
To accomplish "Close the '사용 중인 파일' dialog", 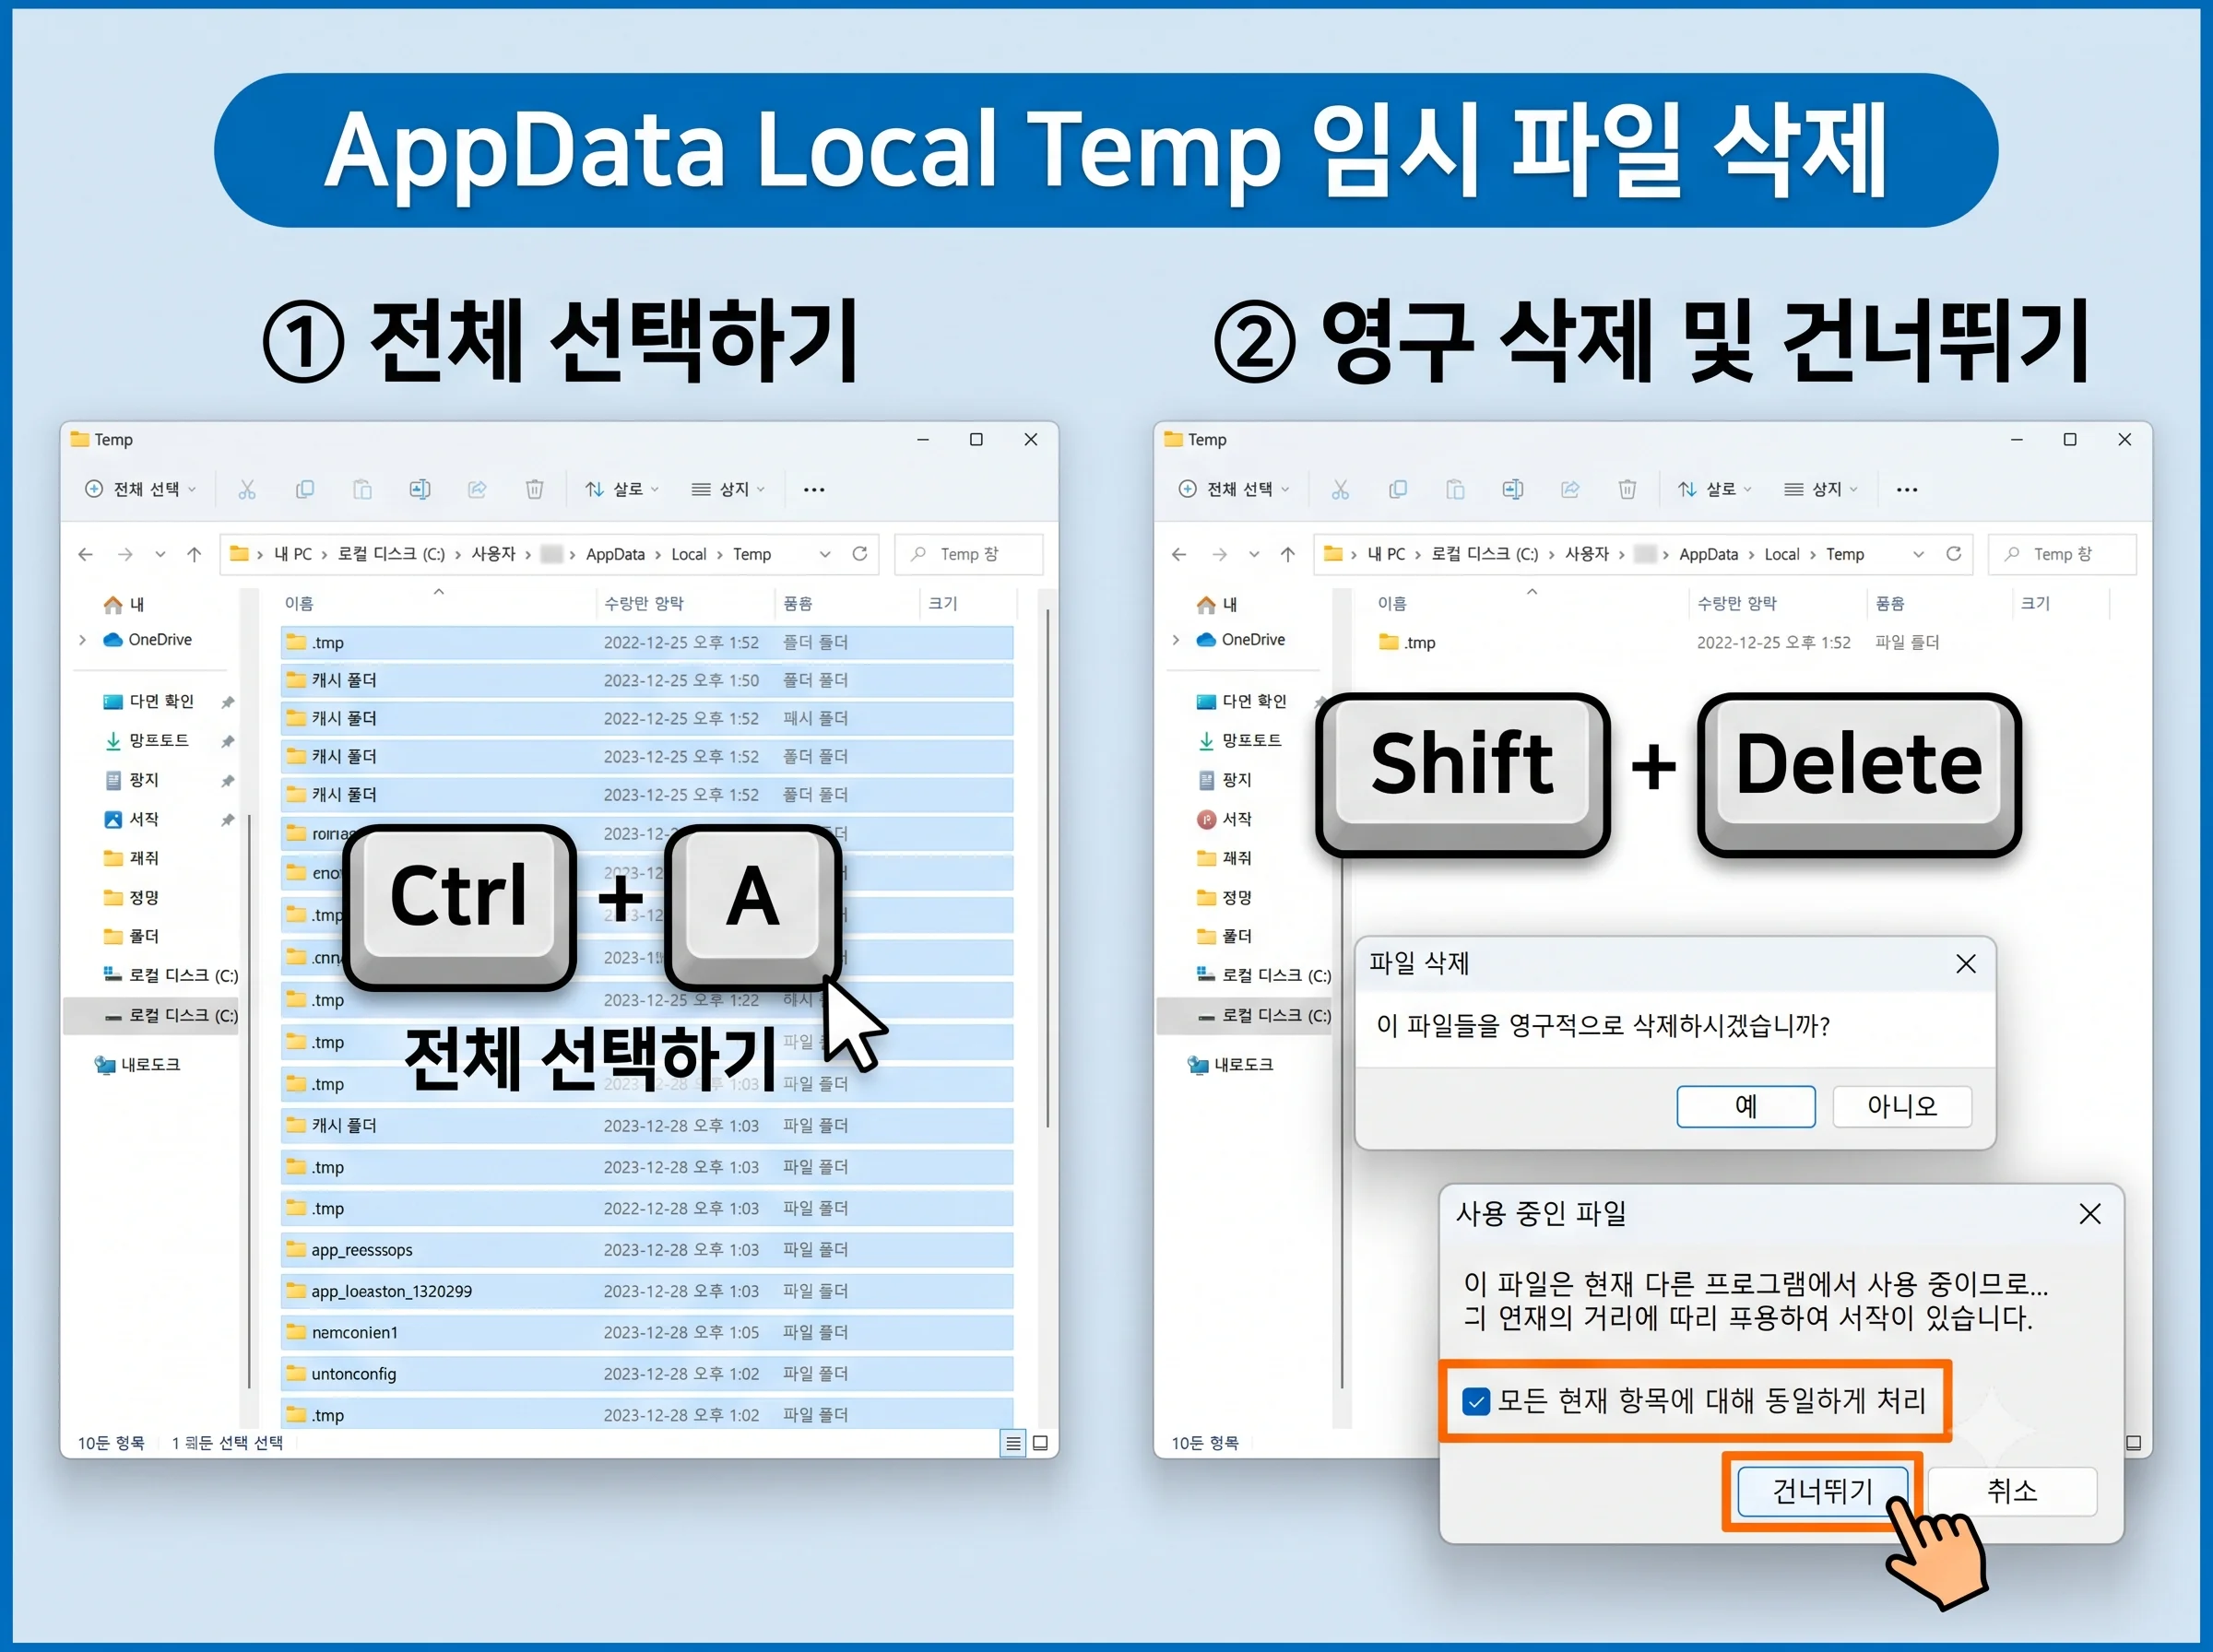I will (x=2089, y=1214).
